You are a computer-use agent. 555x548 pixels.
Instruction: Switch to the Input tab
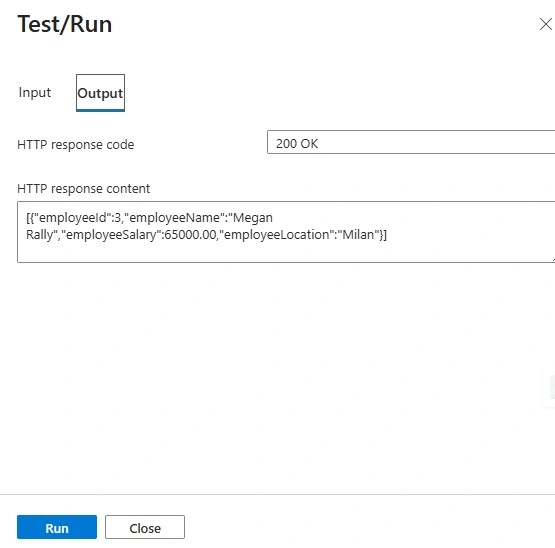coord(35,92)
